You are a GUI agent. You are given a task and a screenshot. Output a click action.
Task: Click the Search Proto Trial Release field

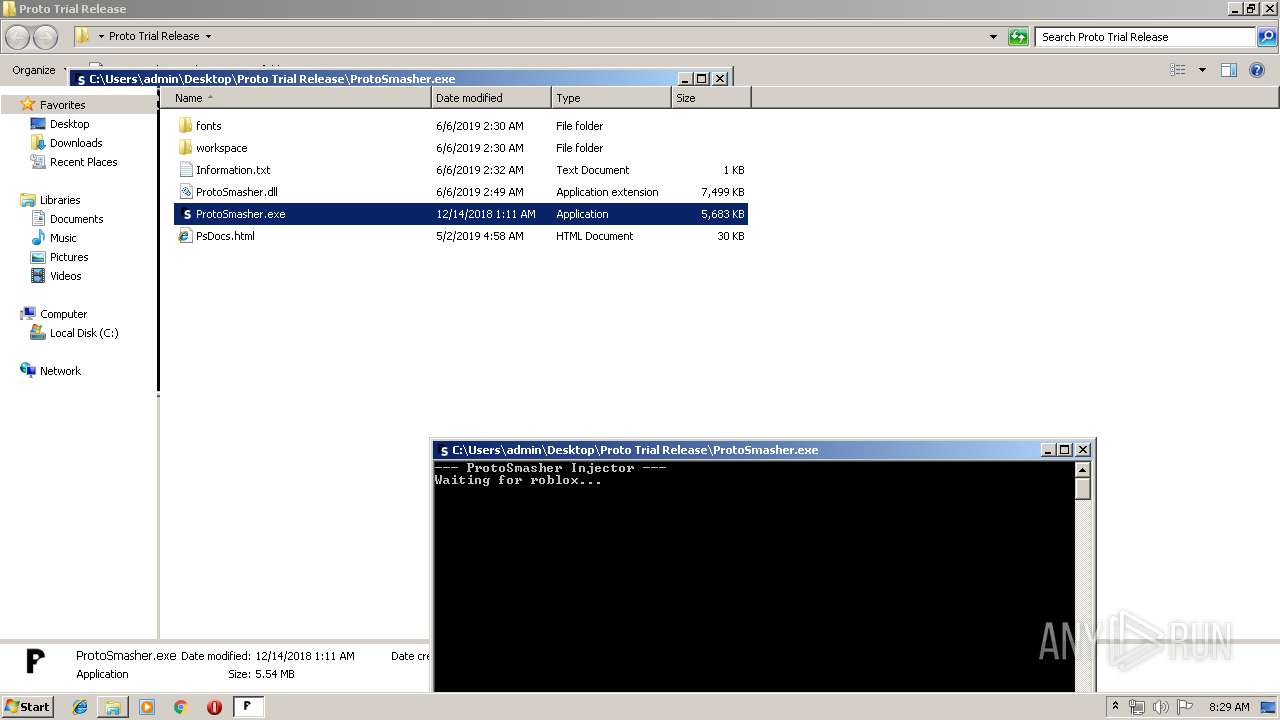point(1145,37)
